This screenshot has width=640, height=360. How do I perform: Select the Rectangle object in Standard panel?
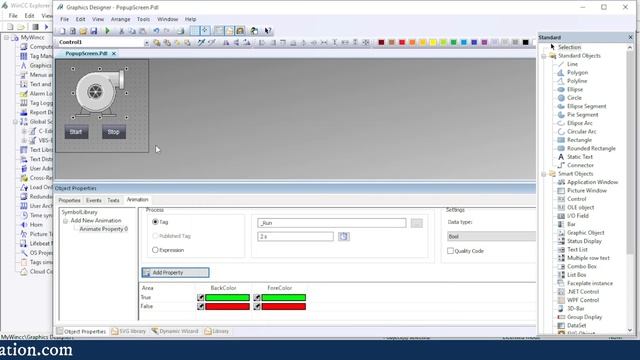(579, 140)
